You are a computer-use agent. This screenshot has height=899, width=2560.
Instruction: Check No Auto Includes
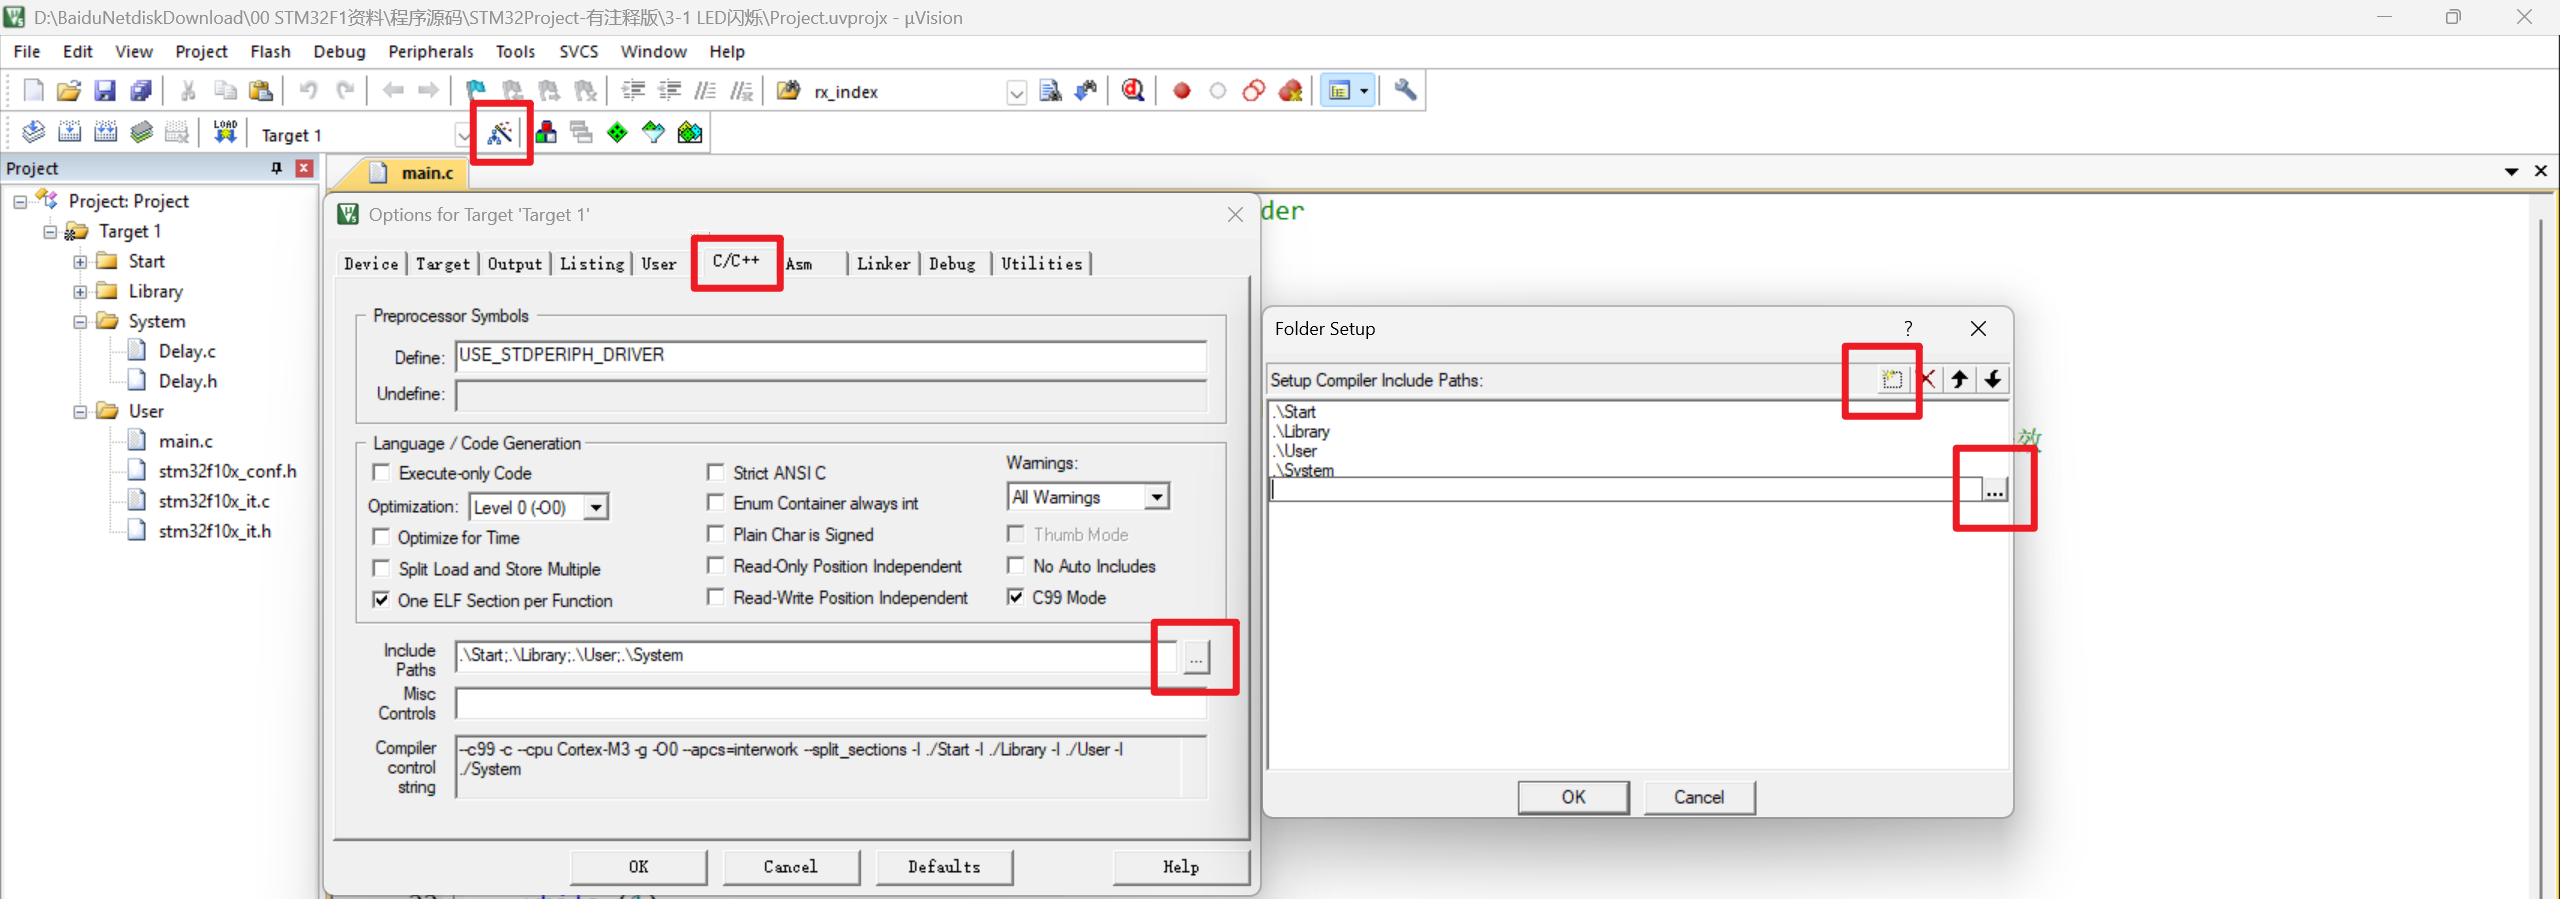click(1015, 565)
